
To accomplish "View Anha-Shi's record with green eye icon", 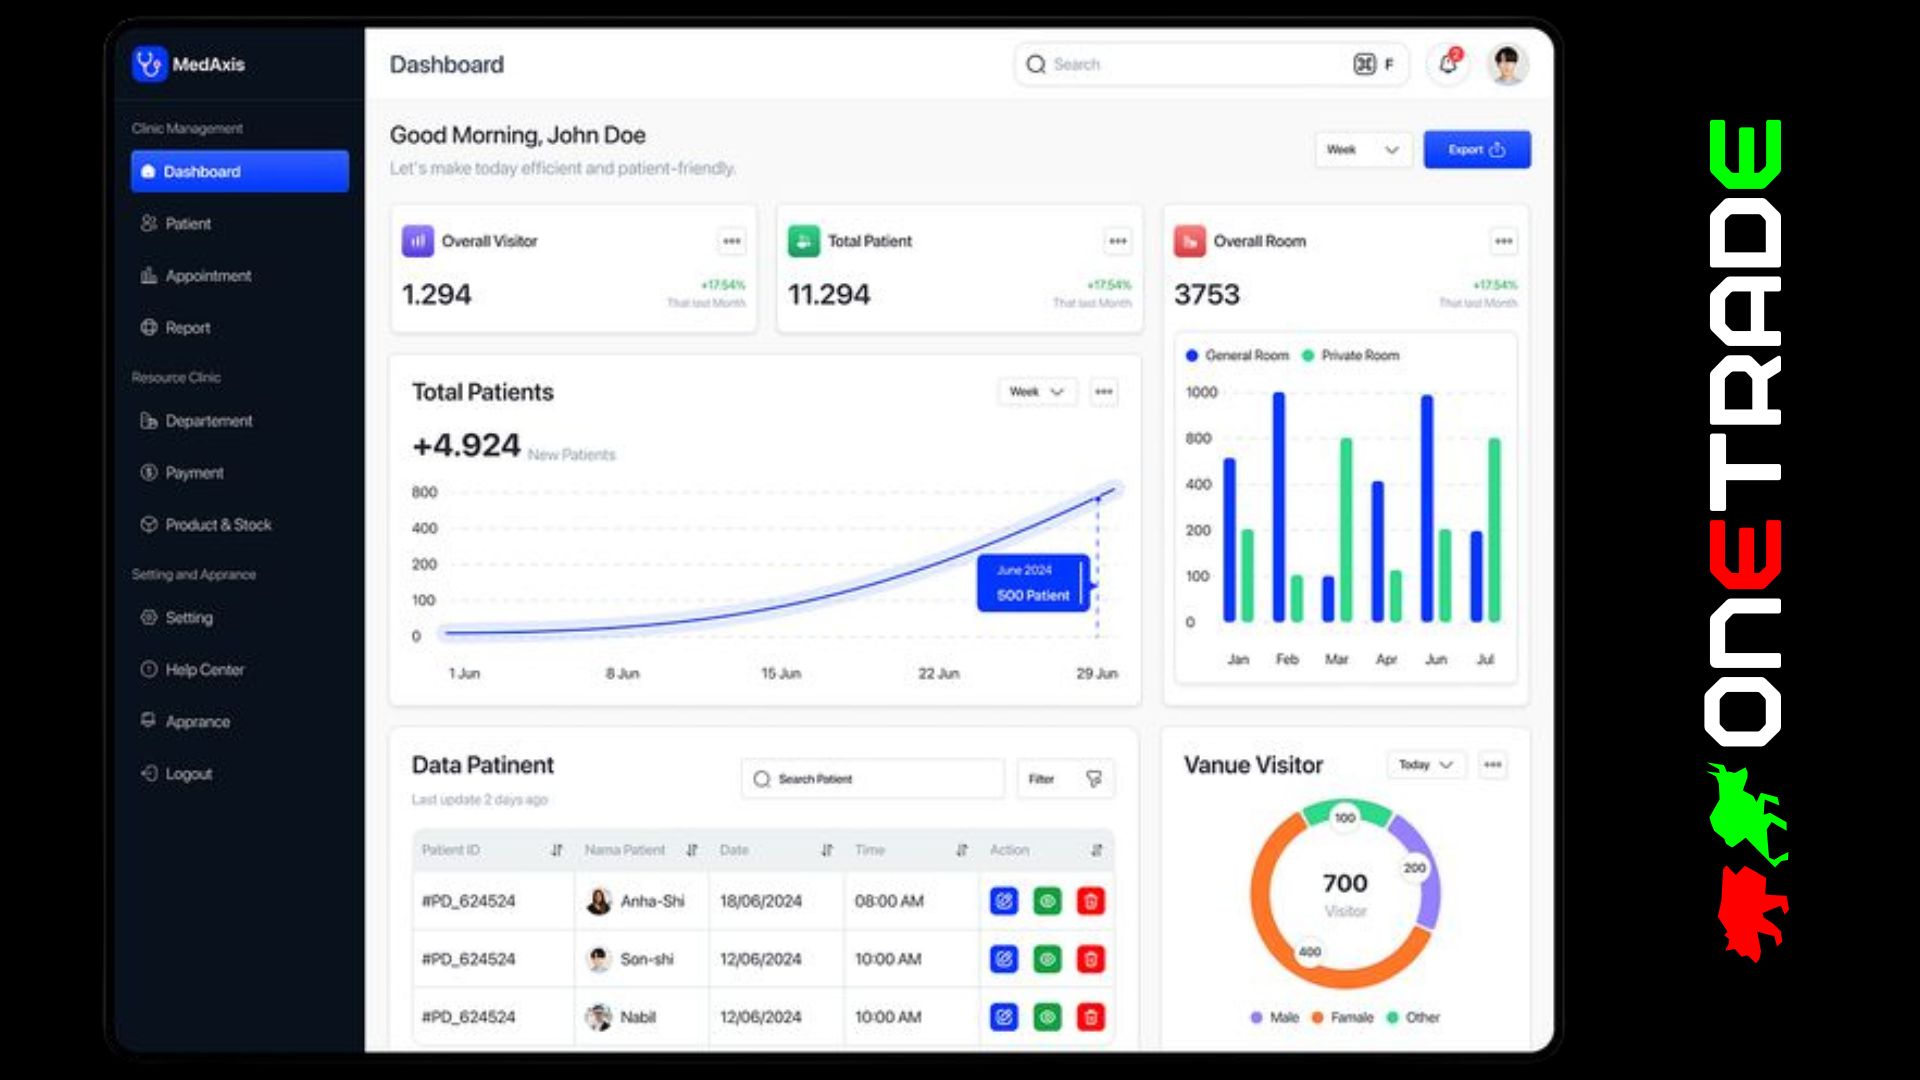I will pyautogui.click(x=1047, y=901).
